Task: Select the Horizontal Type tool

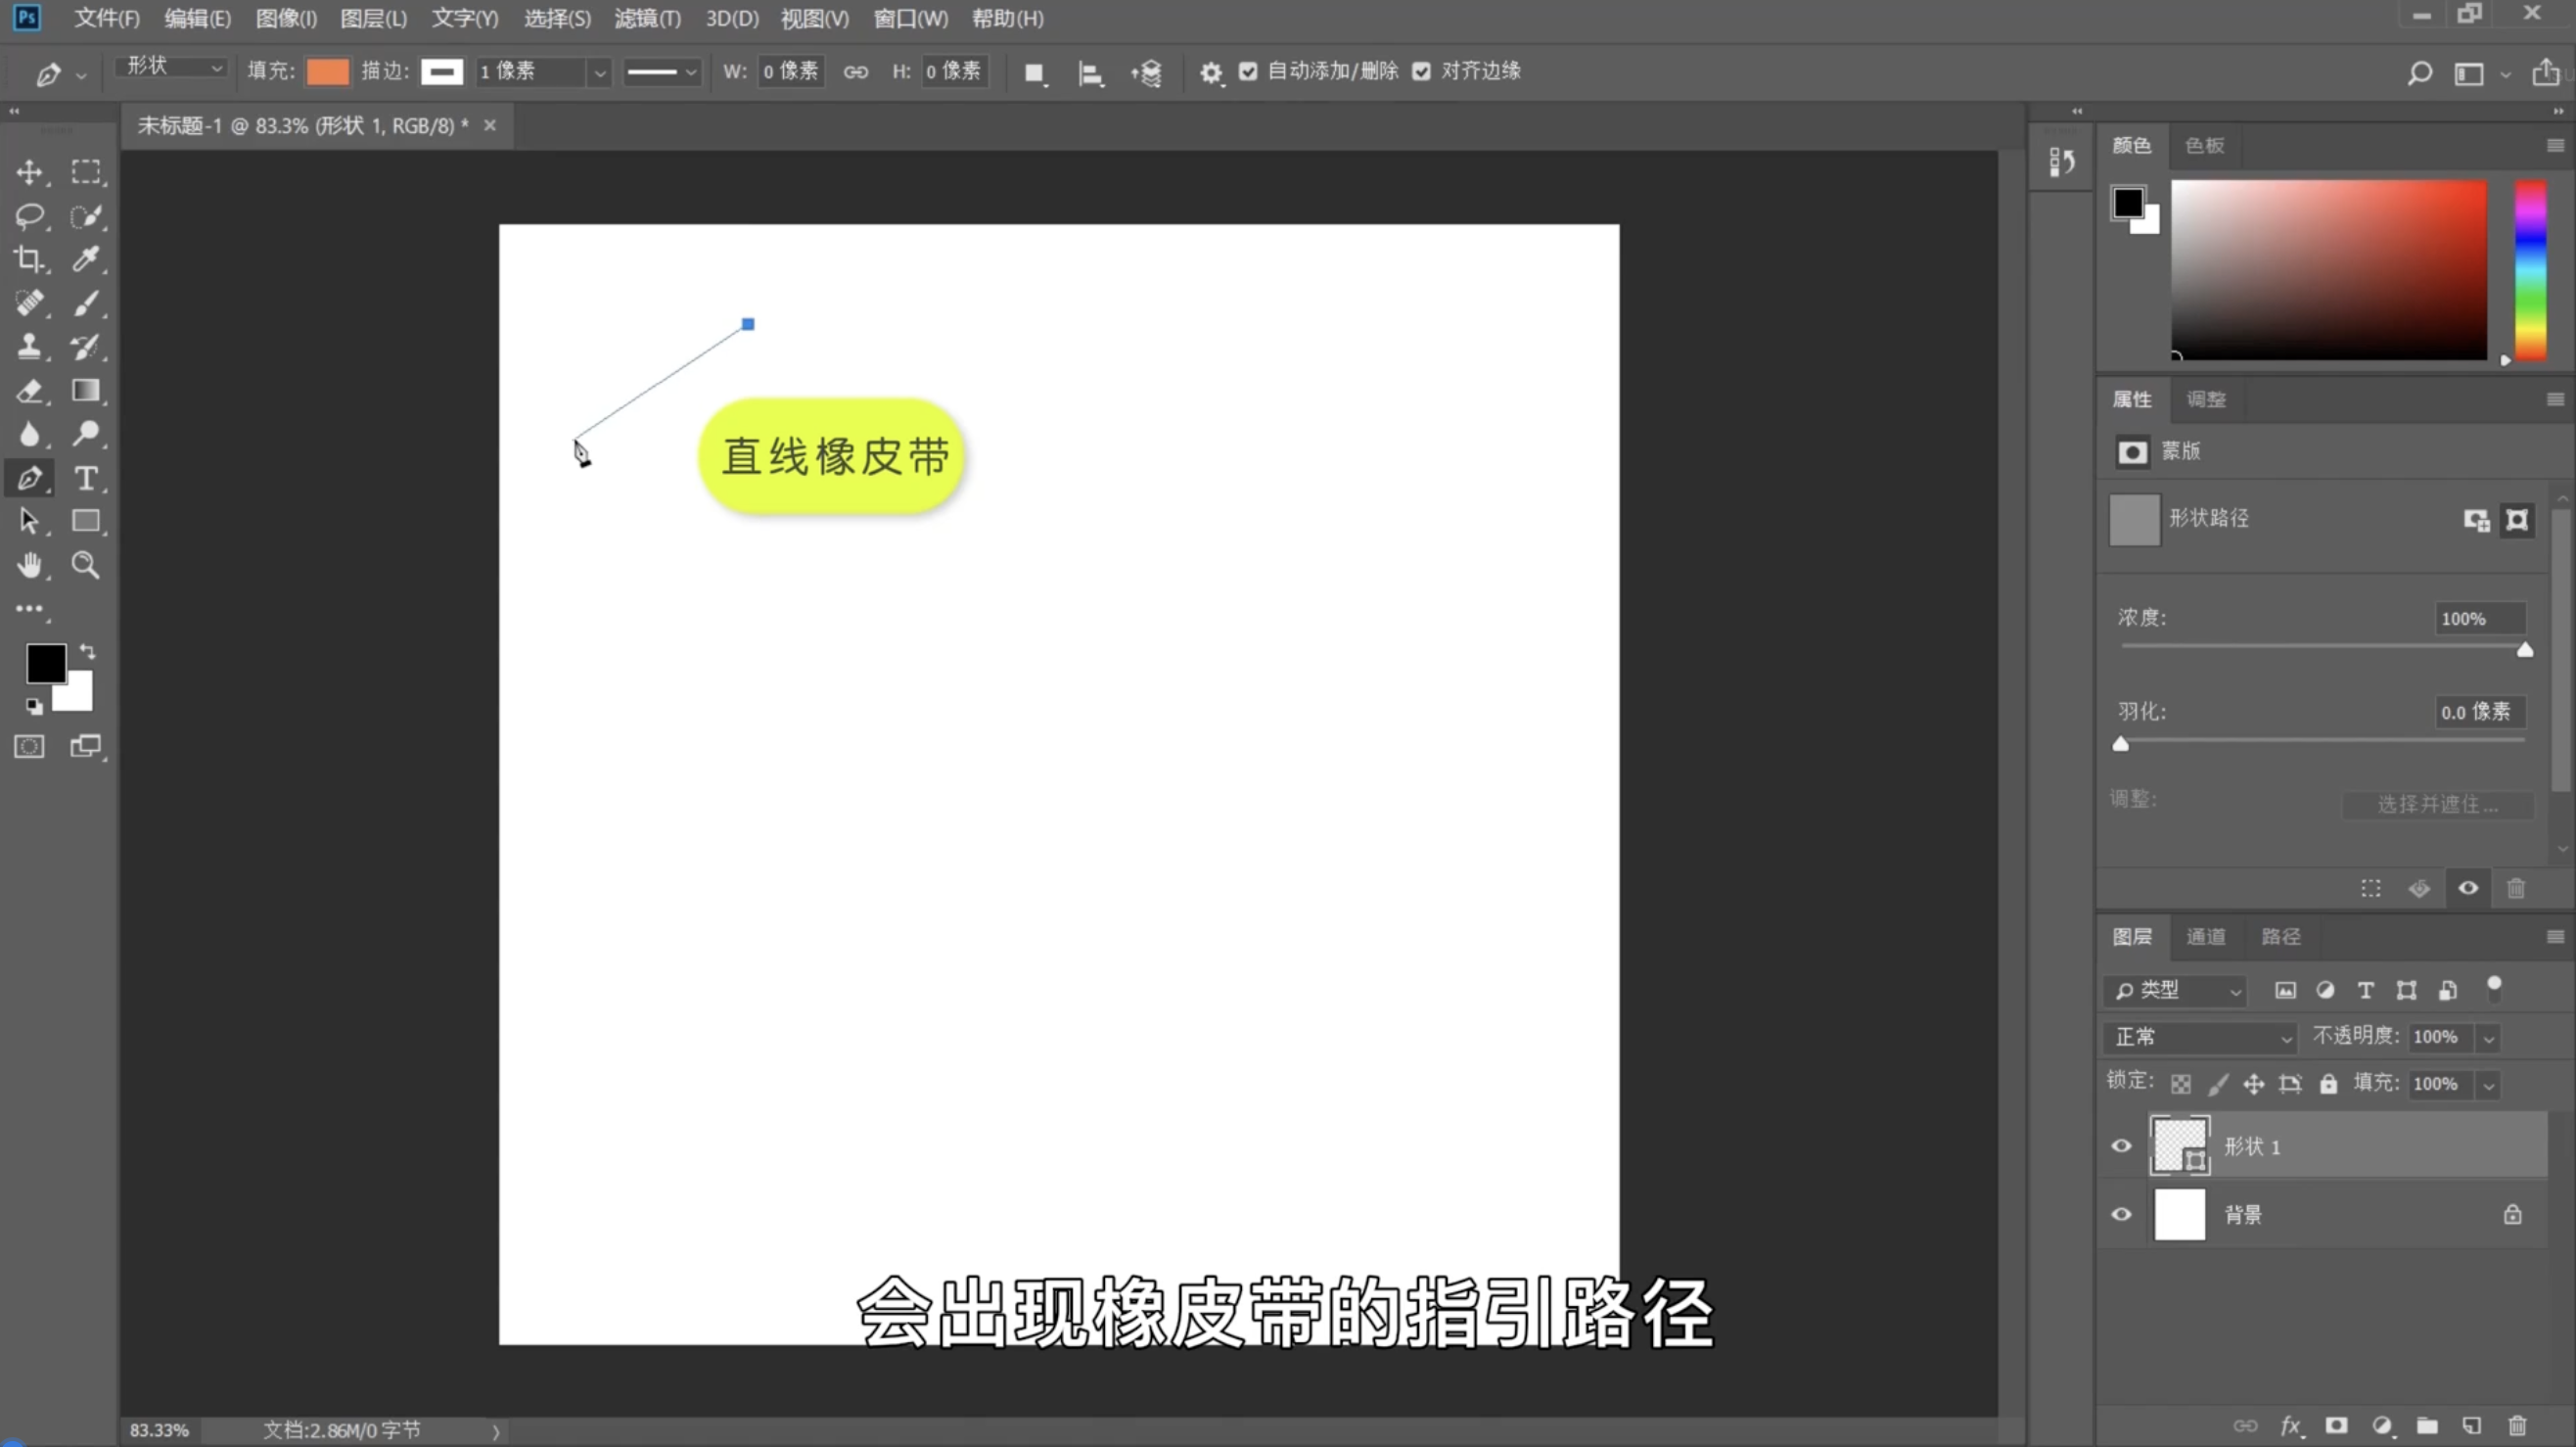Action: (x=86, y=478)
